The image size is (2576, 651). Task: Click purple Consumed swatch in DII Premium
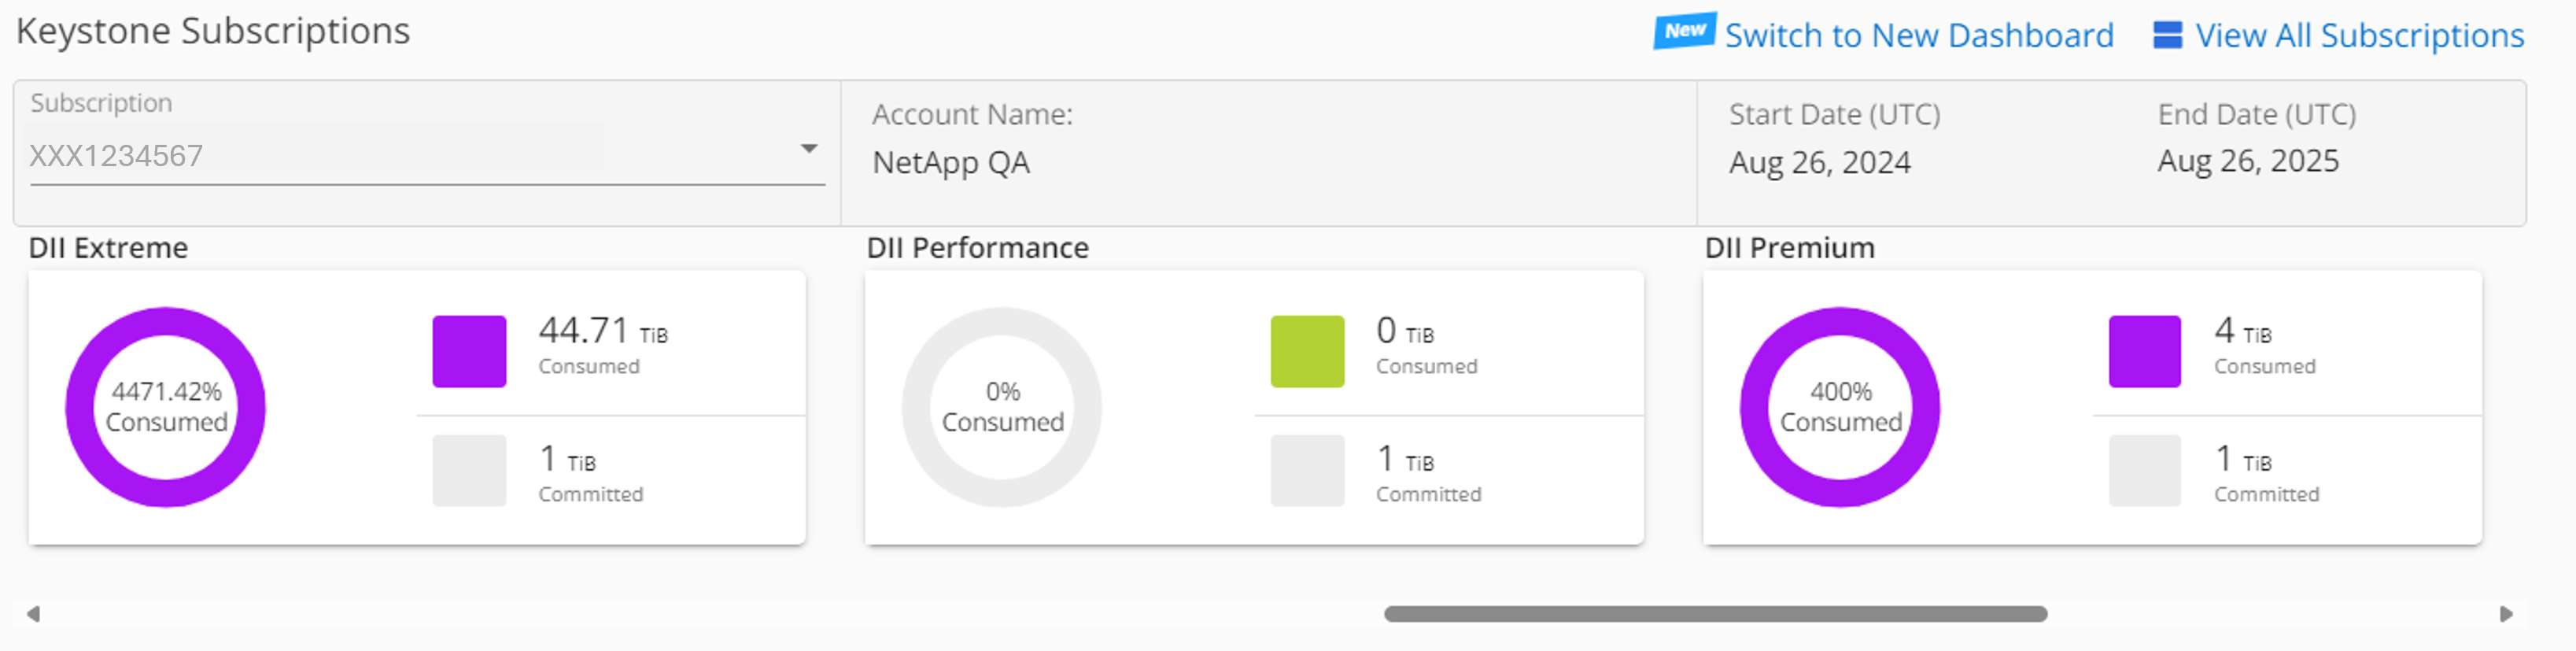[2144, 351]
